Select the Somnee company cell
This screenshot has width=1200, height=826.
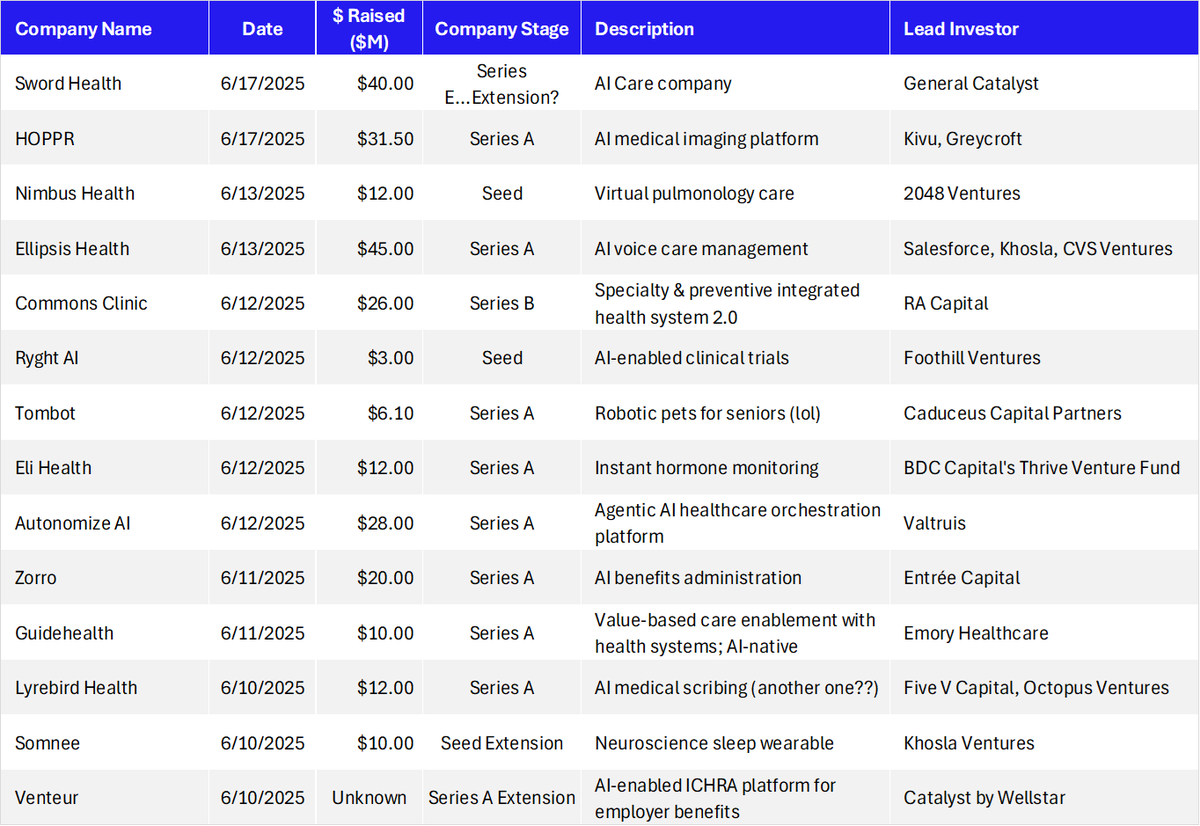[x=104, y=743]
